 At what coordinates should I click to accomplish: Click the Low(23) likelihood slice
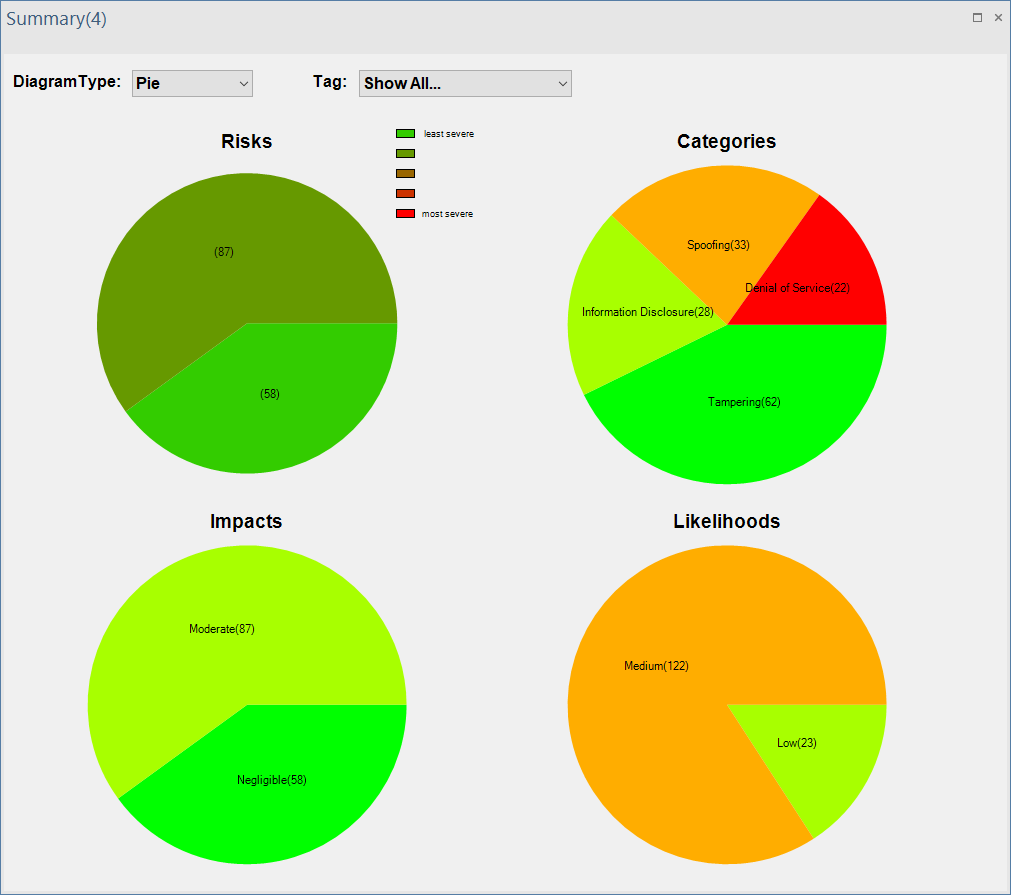coord(797,743)
